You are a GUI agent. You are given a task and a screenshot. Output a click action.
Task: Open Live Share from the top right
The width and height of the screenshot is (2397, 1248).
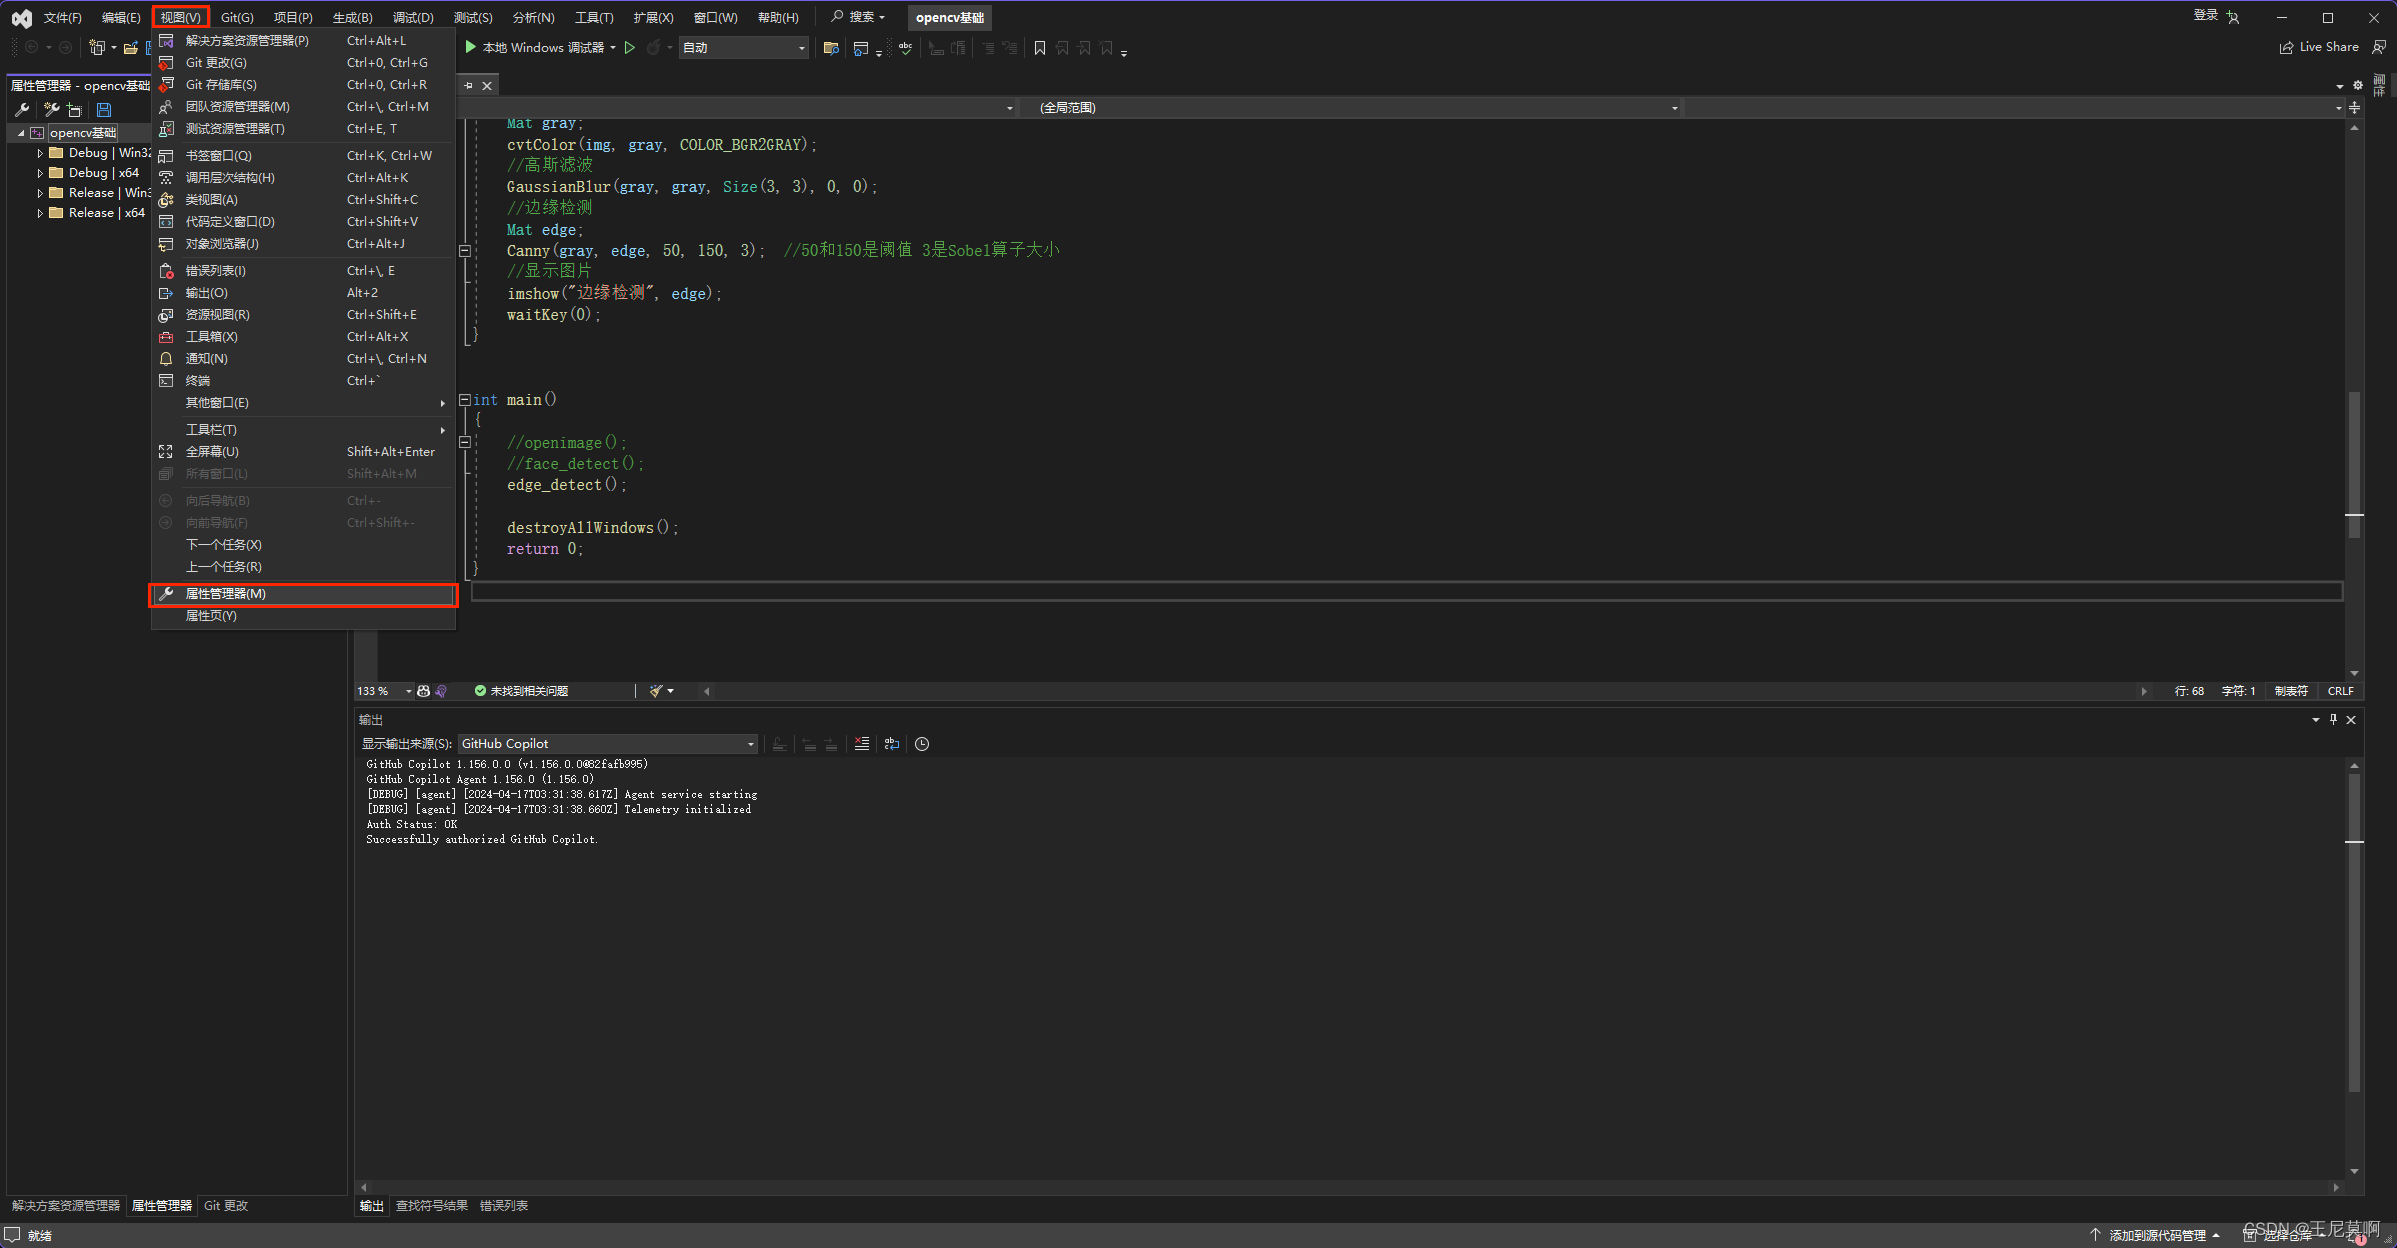pyautogui.click(x=2319, y=47)
